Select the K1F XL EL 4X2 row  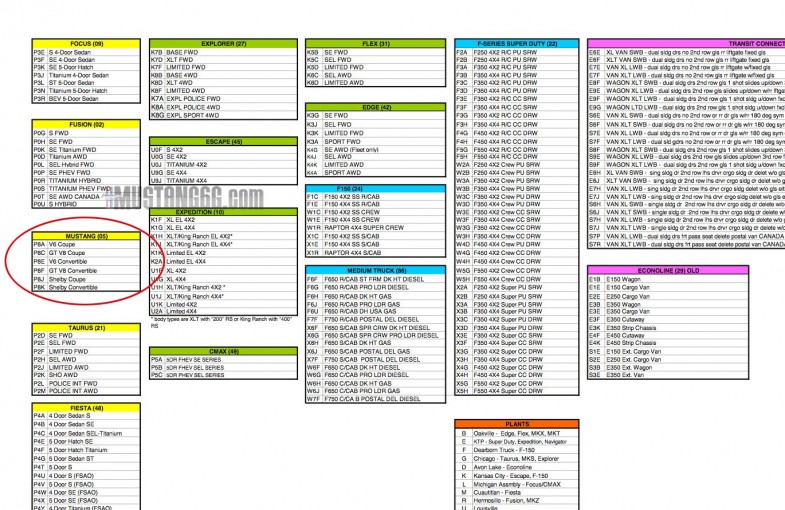point(223,220)
